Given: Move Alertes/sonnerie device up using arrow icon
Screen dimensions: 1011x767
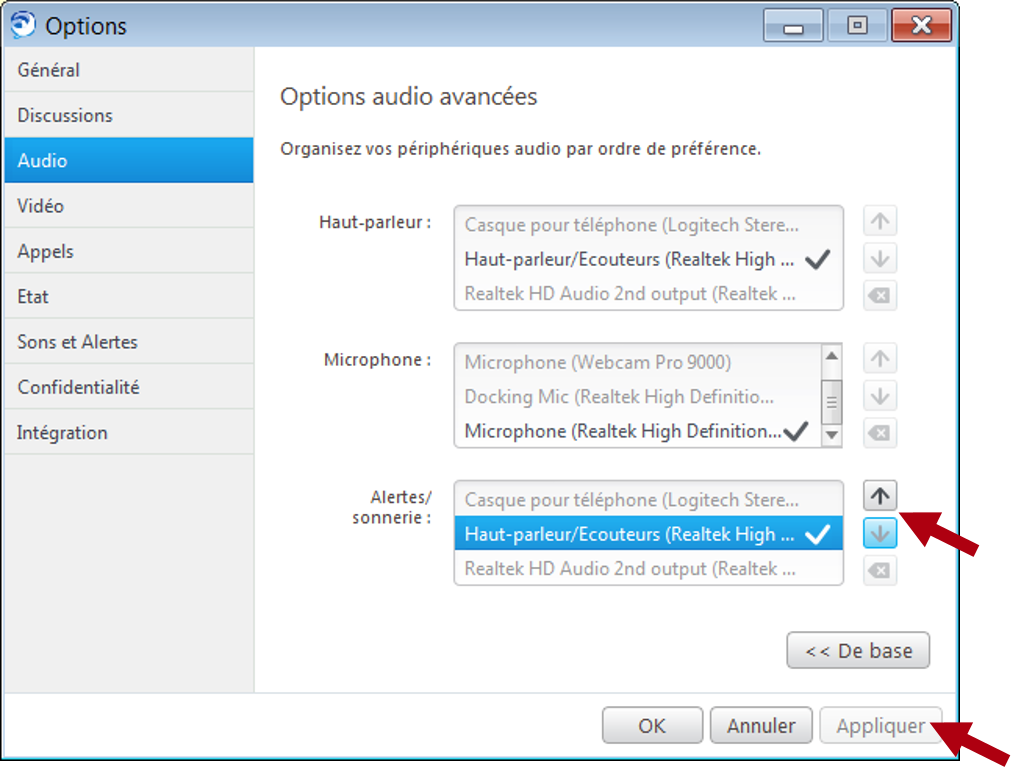Looking at the screenshot, I should (879, 495).
